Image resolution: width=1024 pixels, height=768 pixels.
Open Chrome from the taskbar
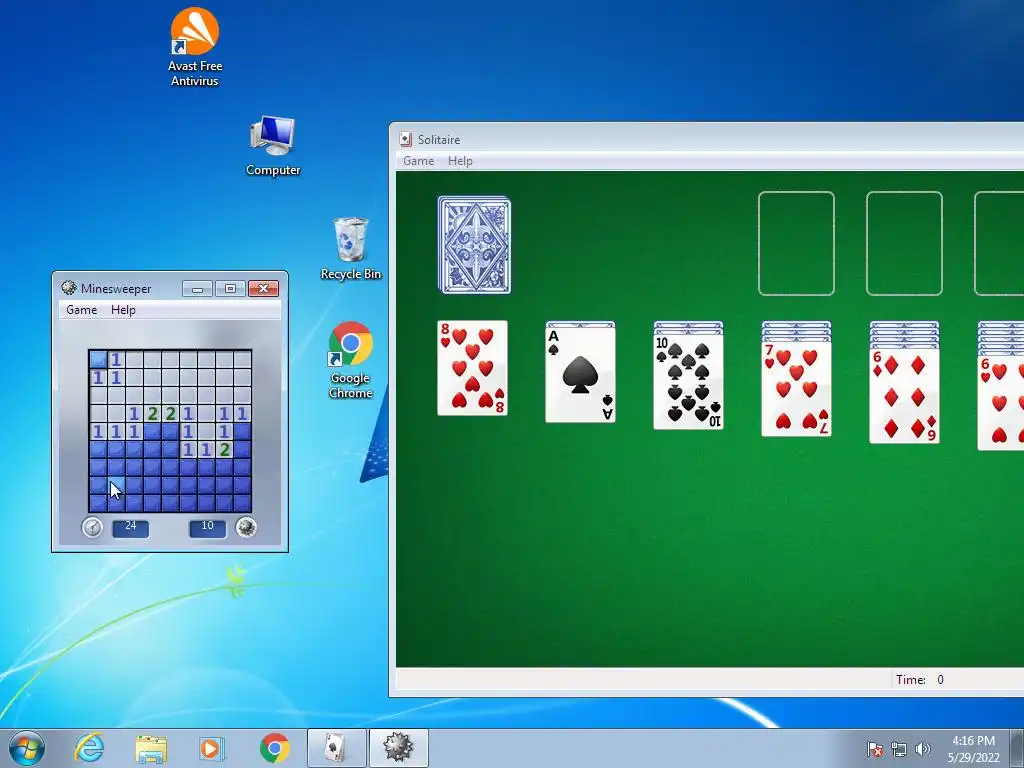[274, 748]
